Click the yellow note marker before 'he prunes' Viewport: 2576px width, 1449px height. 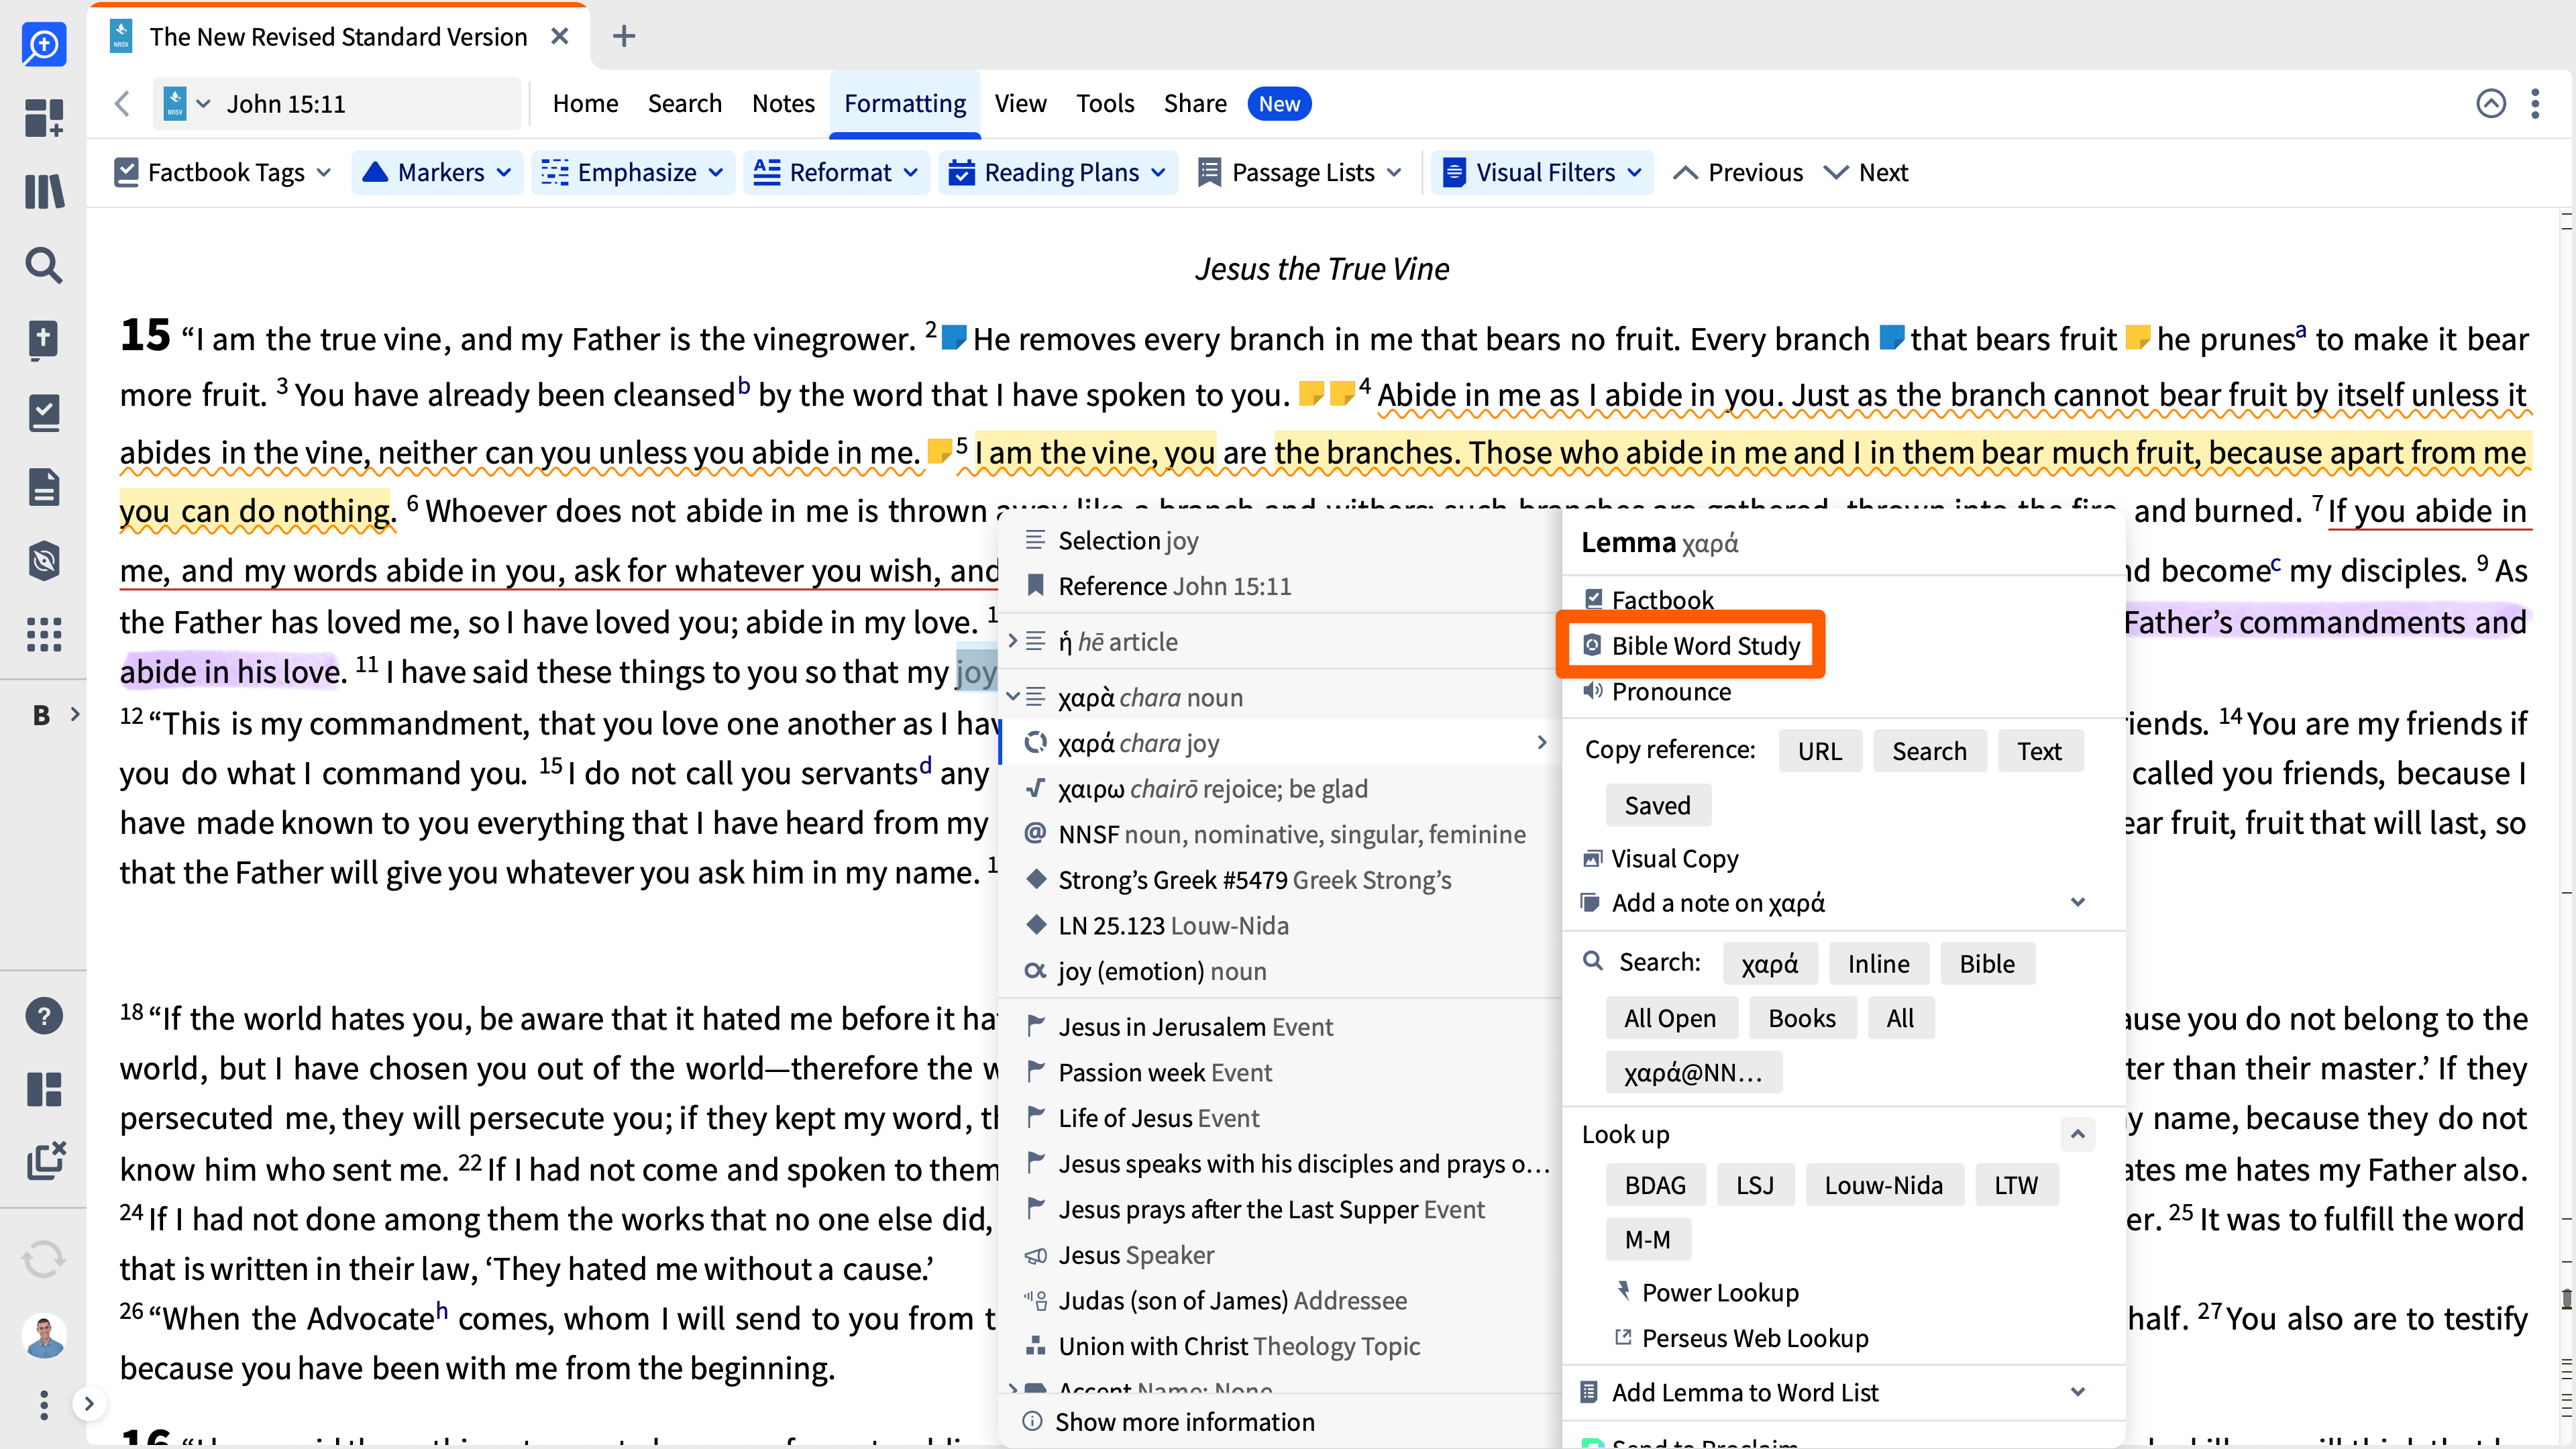[x=2137, y=337]
